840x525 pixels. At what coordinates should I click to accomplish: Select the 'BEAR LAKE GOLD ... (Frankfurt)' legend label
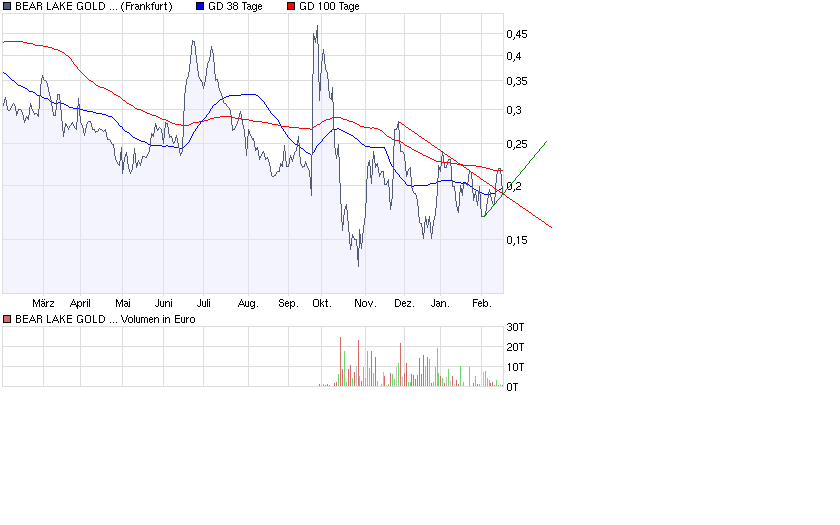click(x=94, y=6)
